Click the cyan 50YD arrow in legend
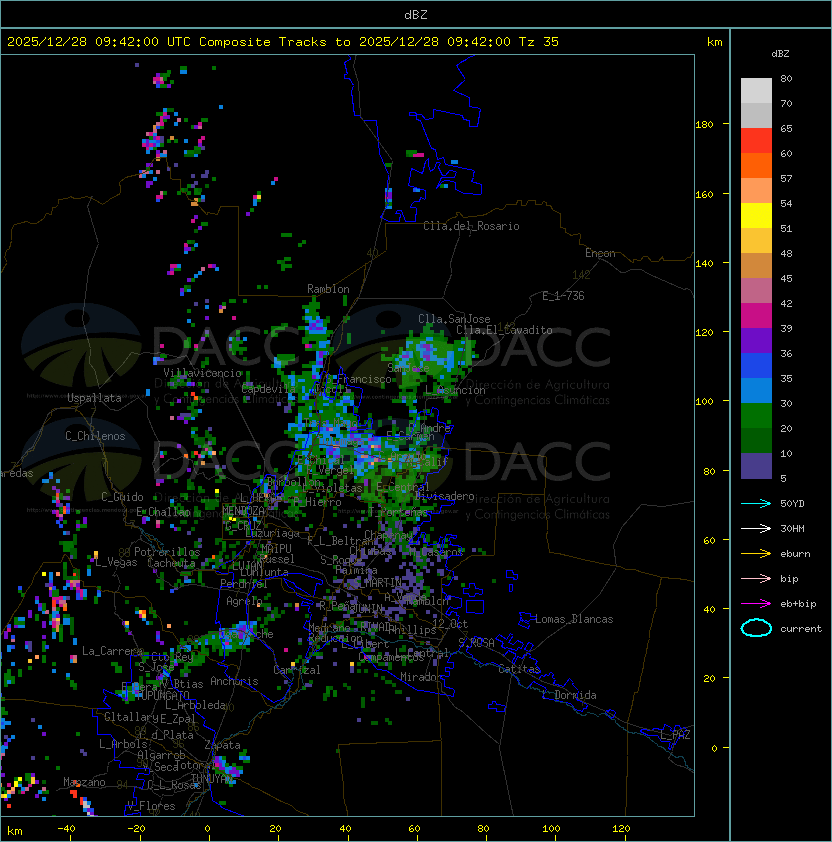Viewport: 832px width, 842px height. (x=756, y=504)
